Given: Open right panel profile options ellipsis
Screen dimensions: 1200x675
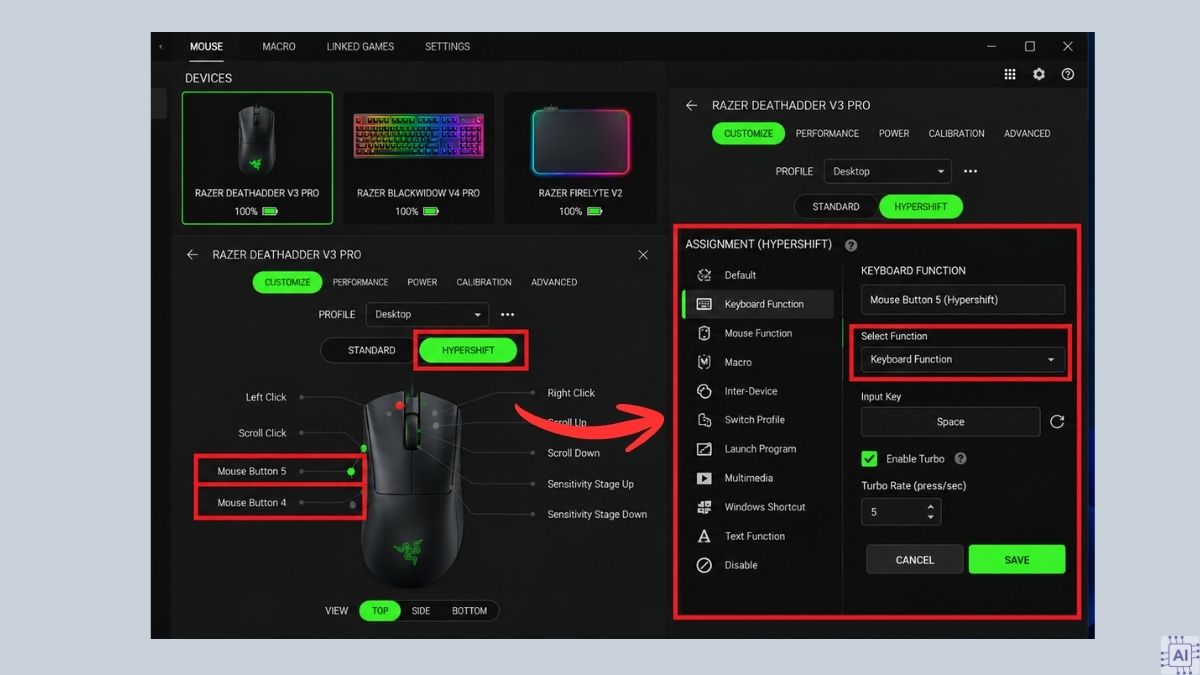Looking at the screenshot, I should pos(970,171).
